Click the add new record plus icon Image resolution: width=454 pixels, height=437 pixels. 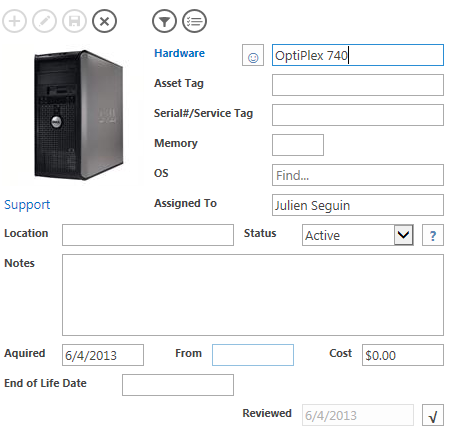[x=14, y=21]
